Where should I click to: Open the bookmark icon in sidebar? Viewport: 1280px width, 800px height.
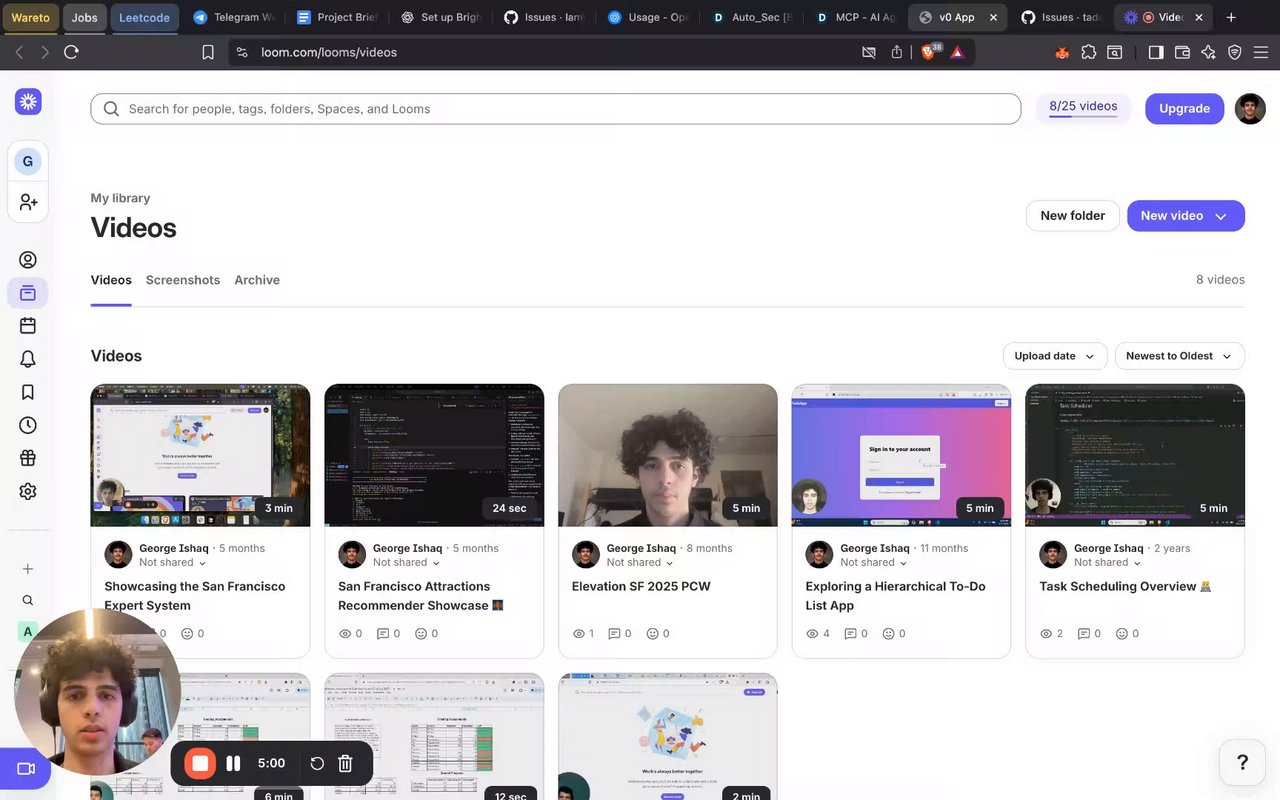[28, 392]
